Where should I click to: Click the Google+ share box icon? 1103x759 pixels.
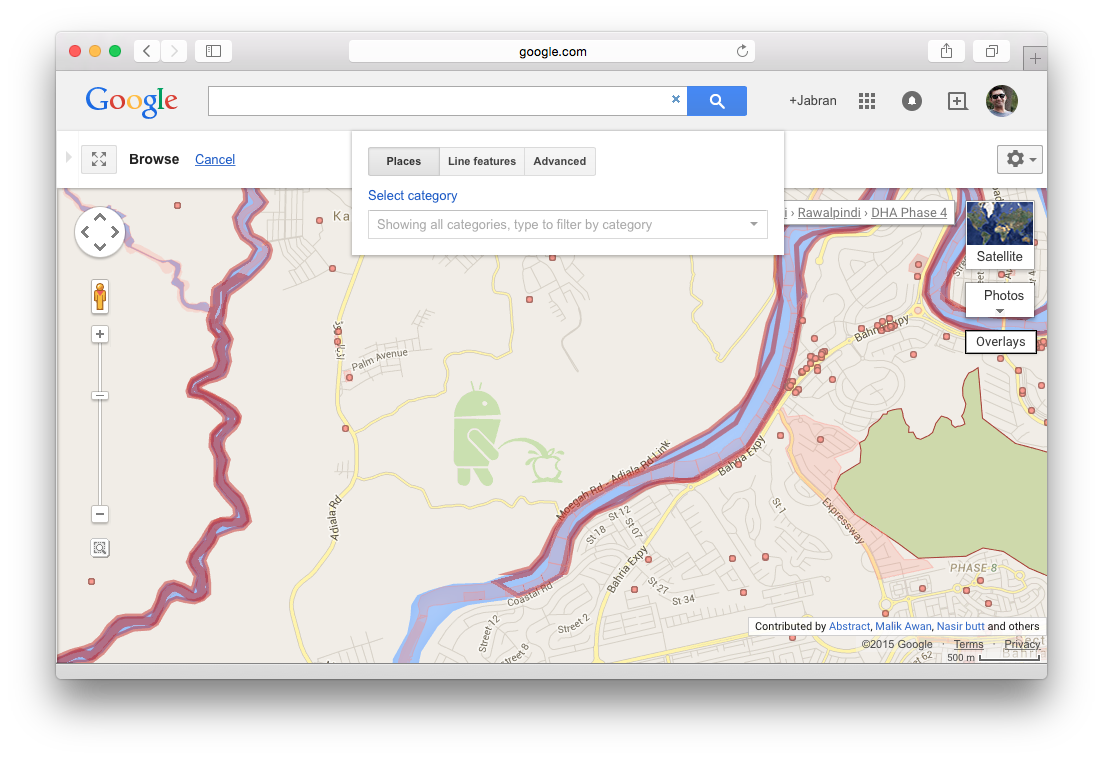(957, 101)
